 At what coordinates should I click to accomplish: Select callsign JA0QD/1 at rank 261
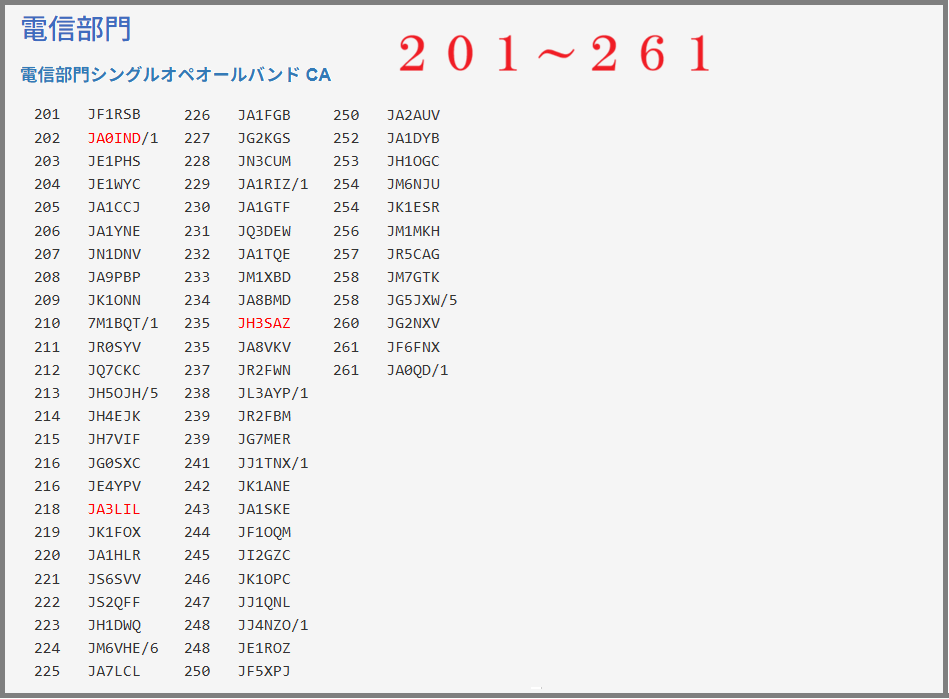(x=417, y=370)
